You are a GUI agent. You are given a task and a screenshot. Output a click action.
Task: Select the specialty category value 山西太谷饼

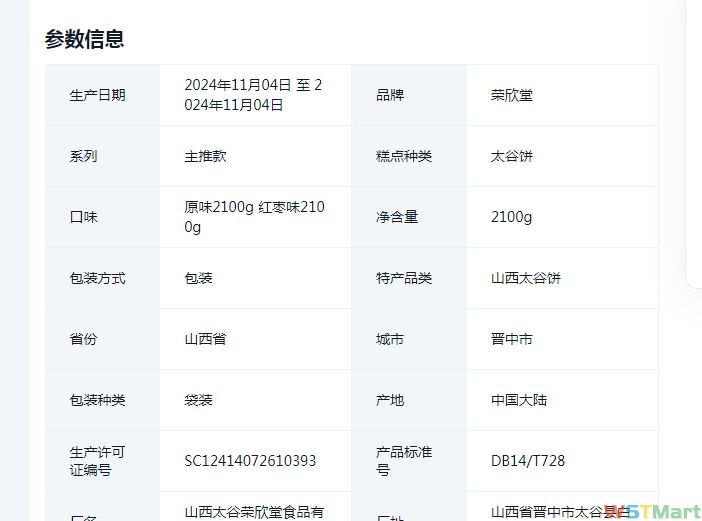[525, 278]
